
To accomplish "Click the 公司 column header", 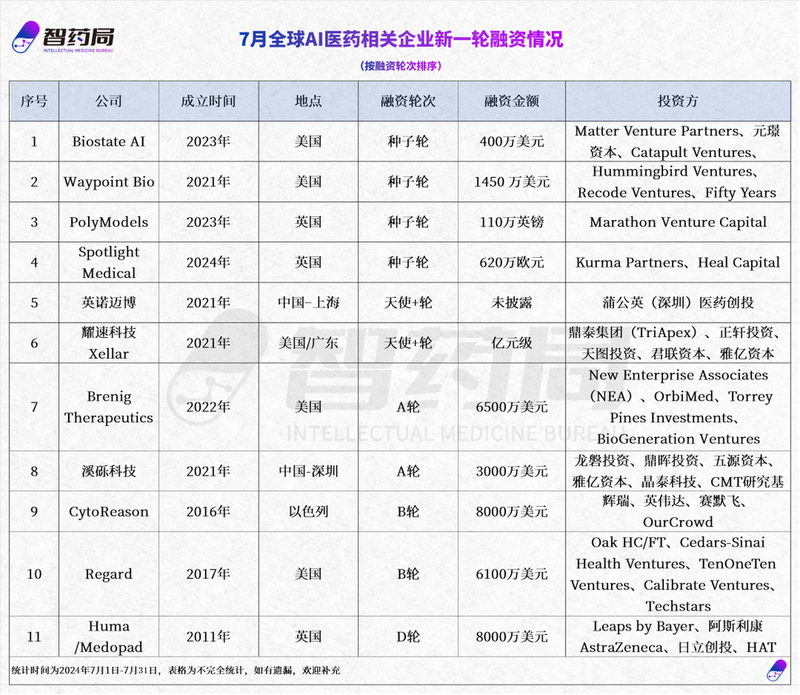I will (109, 101).
